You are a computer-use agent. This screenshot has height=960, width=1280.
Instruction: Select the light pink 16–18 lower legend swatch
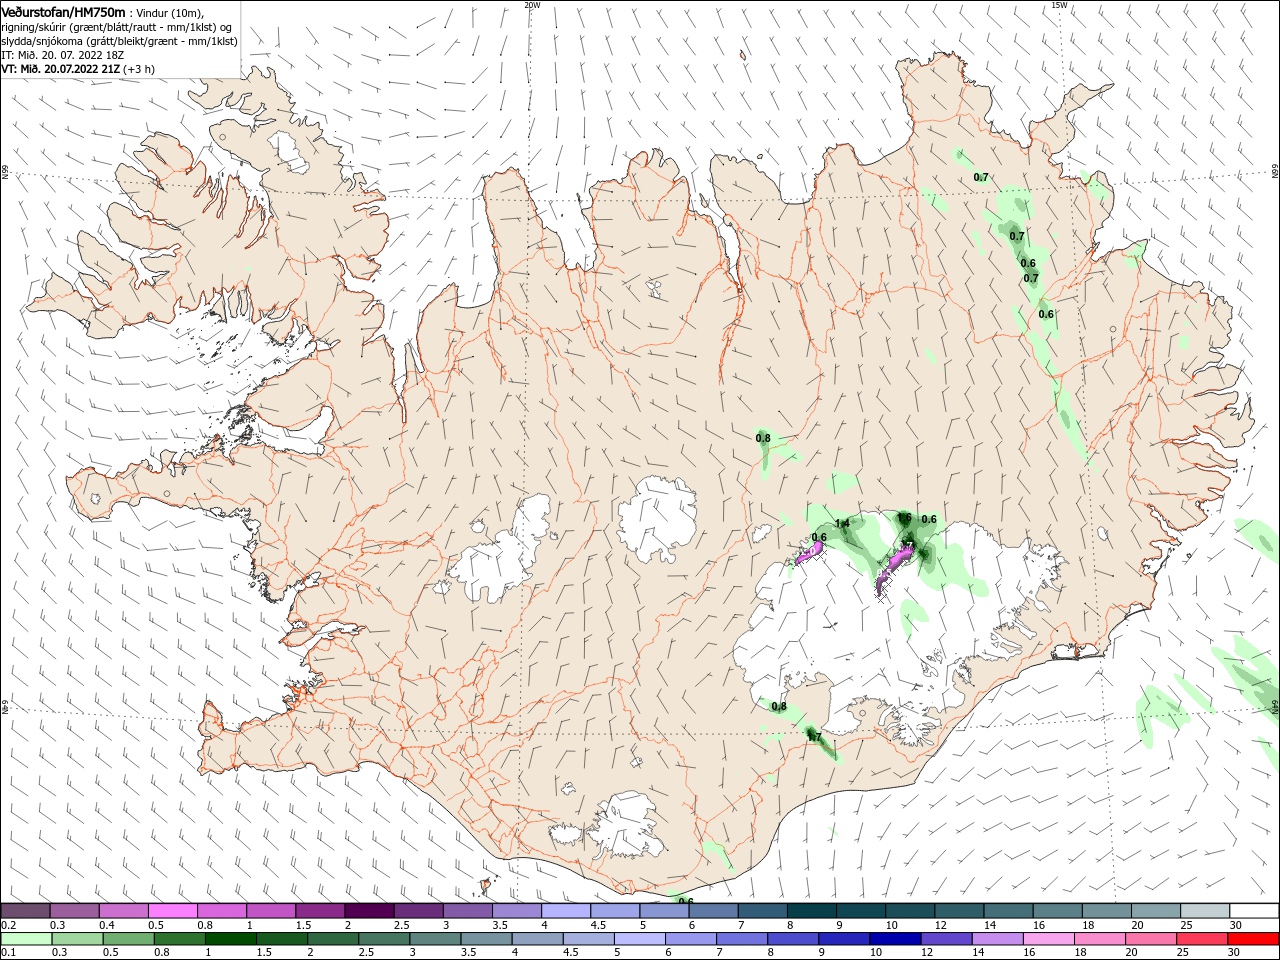click(1049, 938)
